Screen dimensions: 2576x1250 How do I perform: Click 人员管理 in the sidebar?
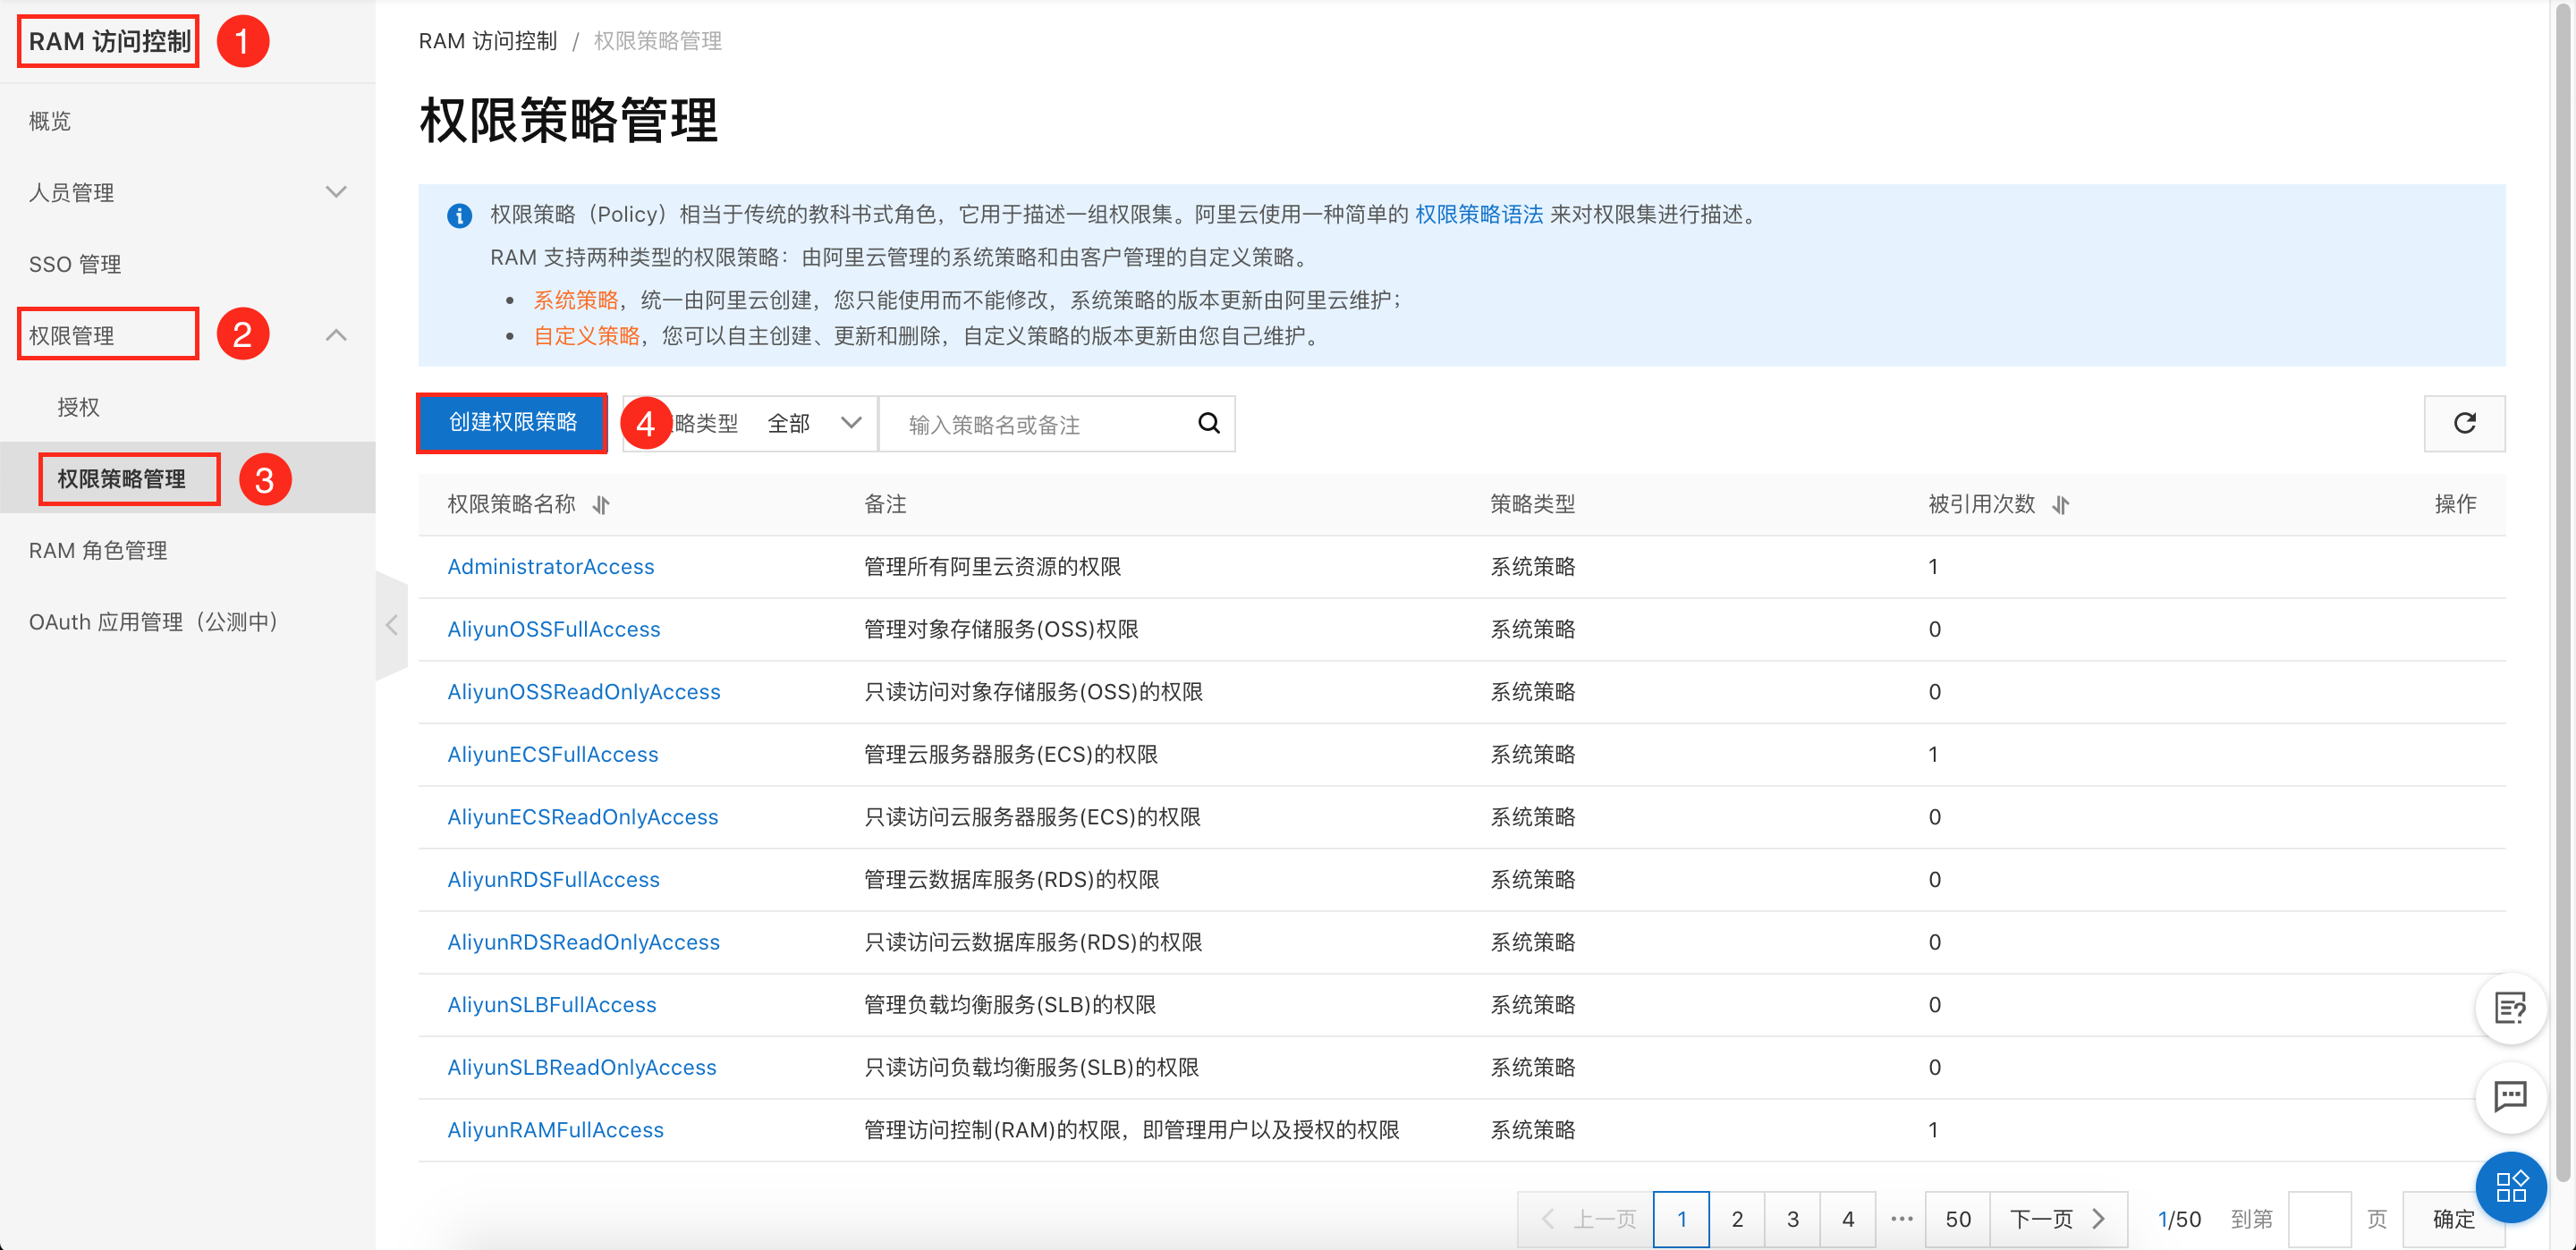(71, 192)
